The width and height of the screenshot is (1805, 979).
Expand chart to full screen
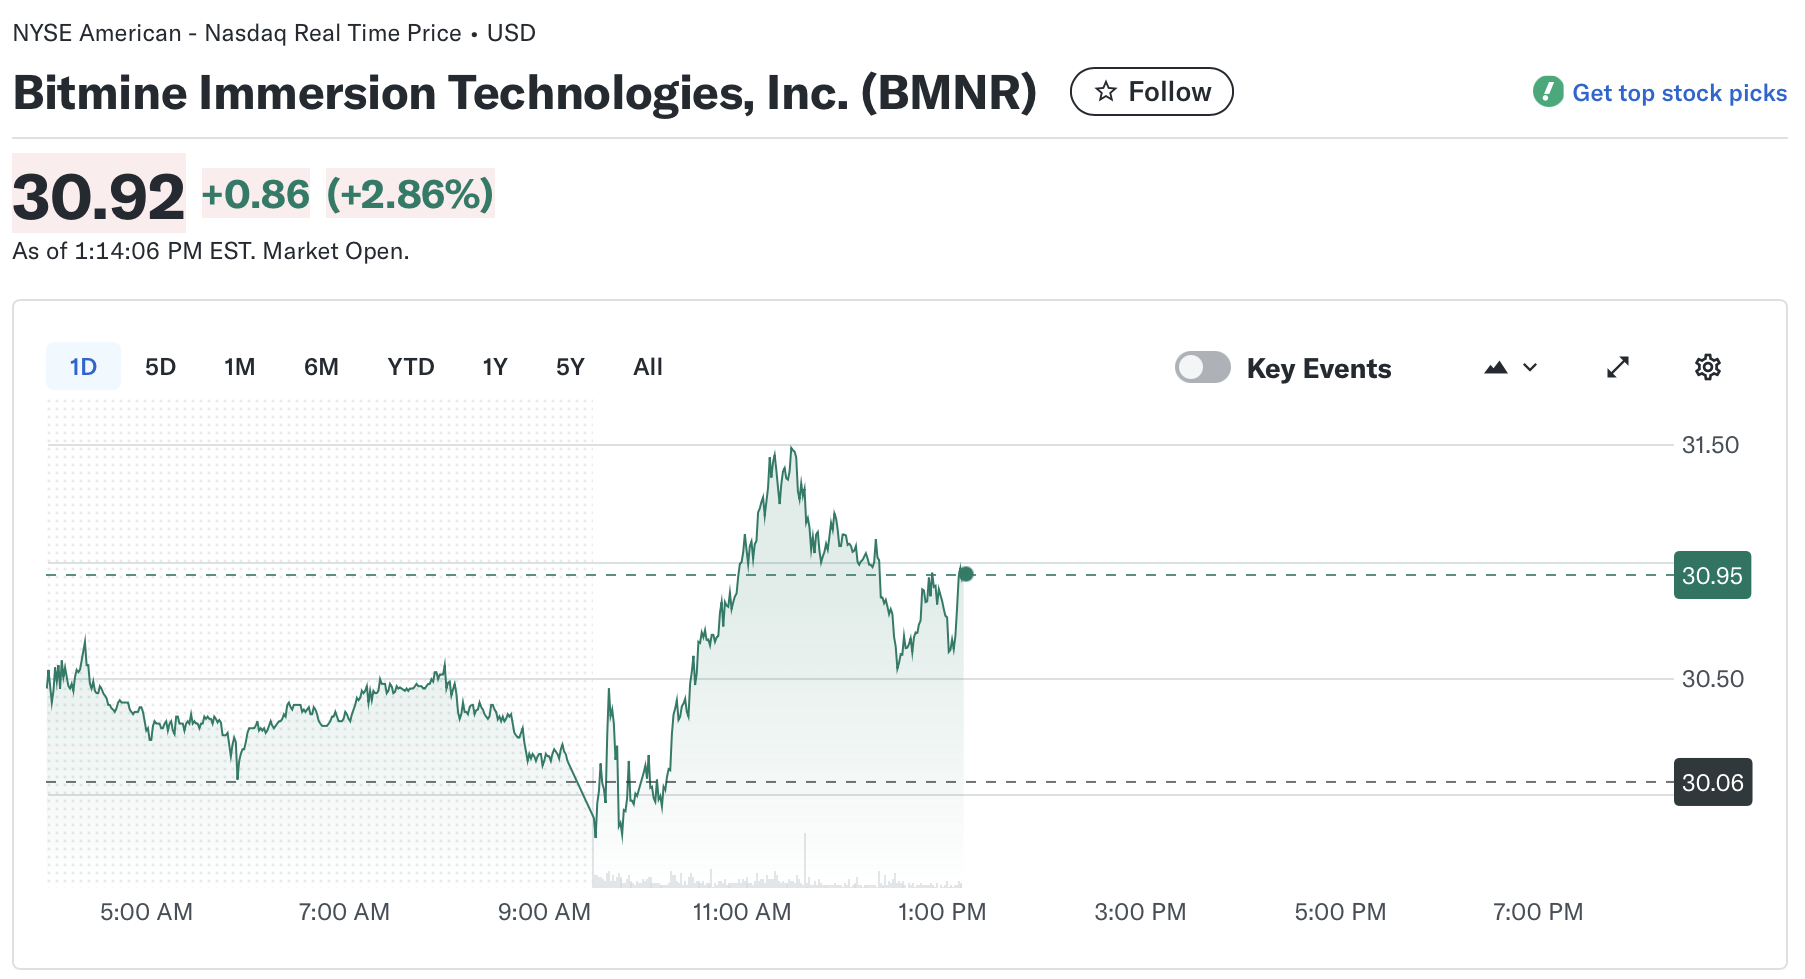[x=1617, y=367]
